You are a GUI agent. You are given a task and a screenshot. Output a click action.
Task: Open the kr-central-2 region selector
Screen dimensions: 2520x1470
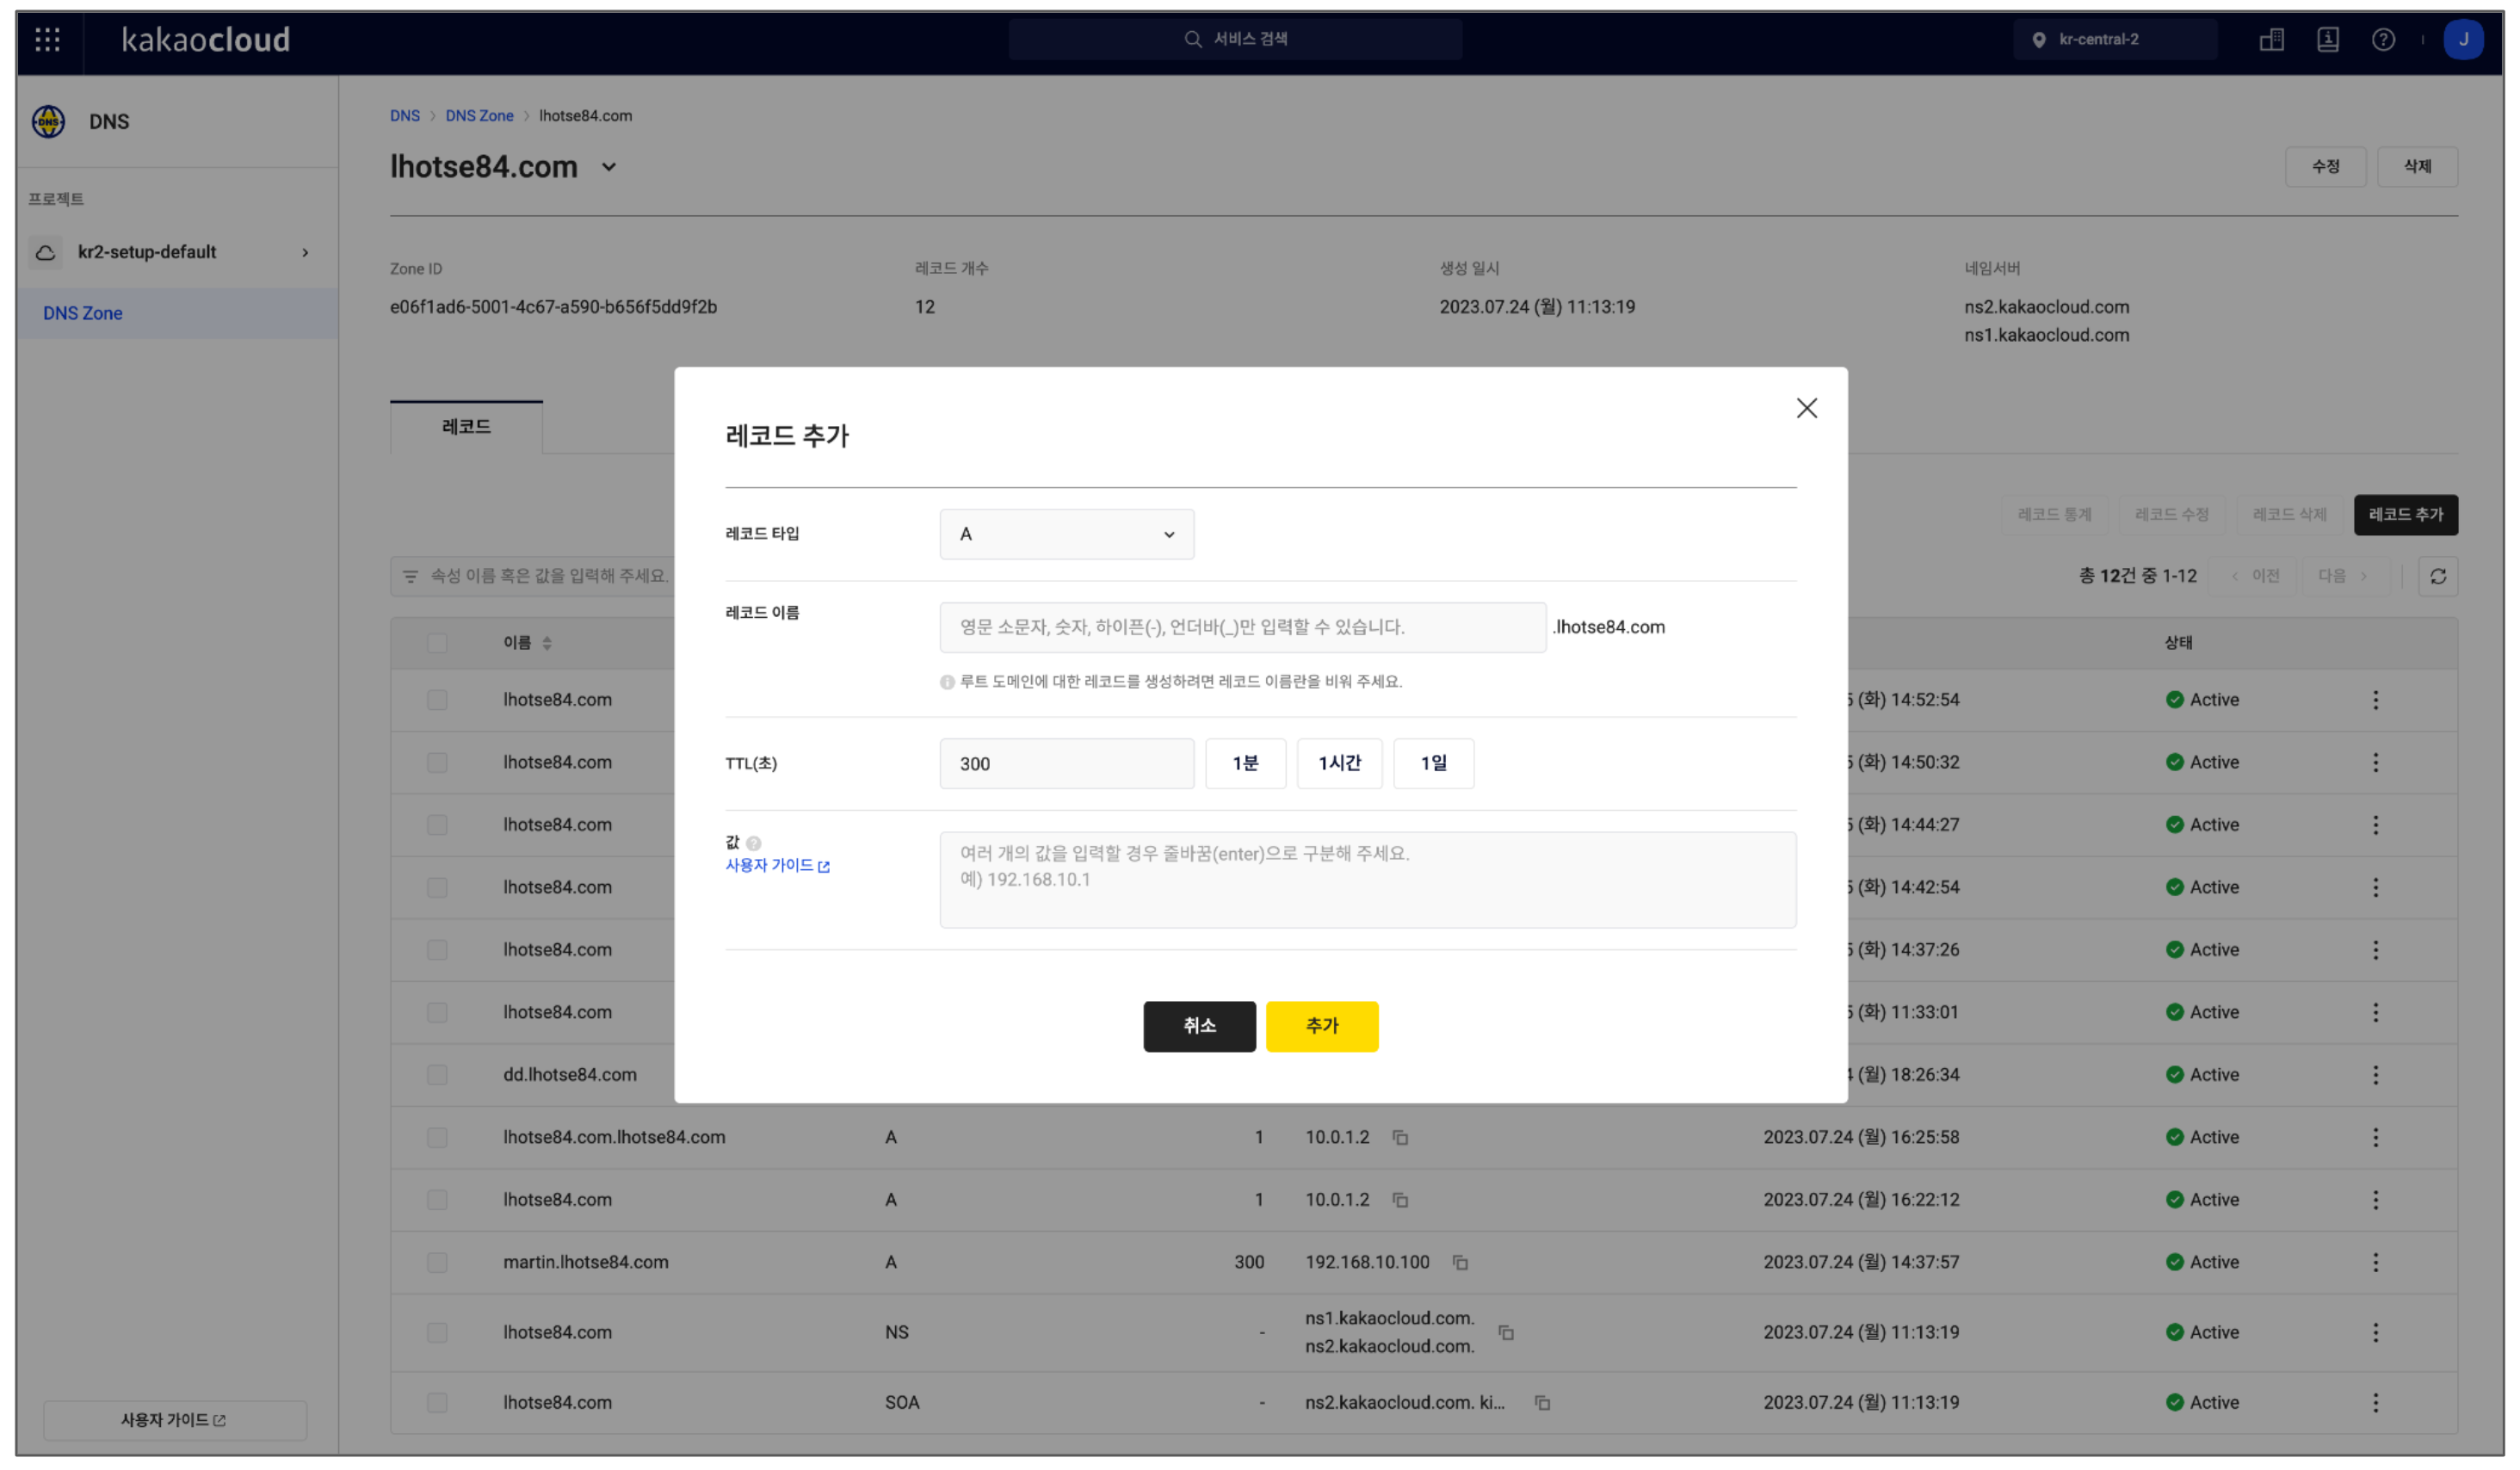tap(2114, 39)
